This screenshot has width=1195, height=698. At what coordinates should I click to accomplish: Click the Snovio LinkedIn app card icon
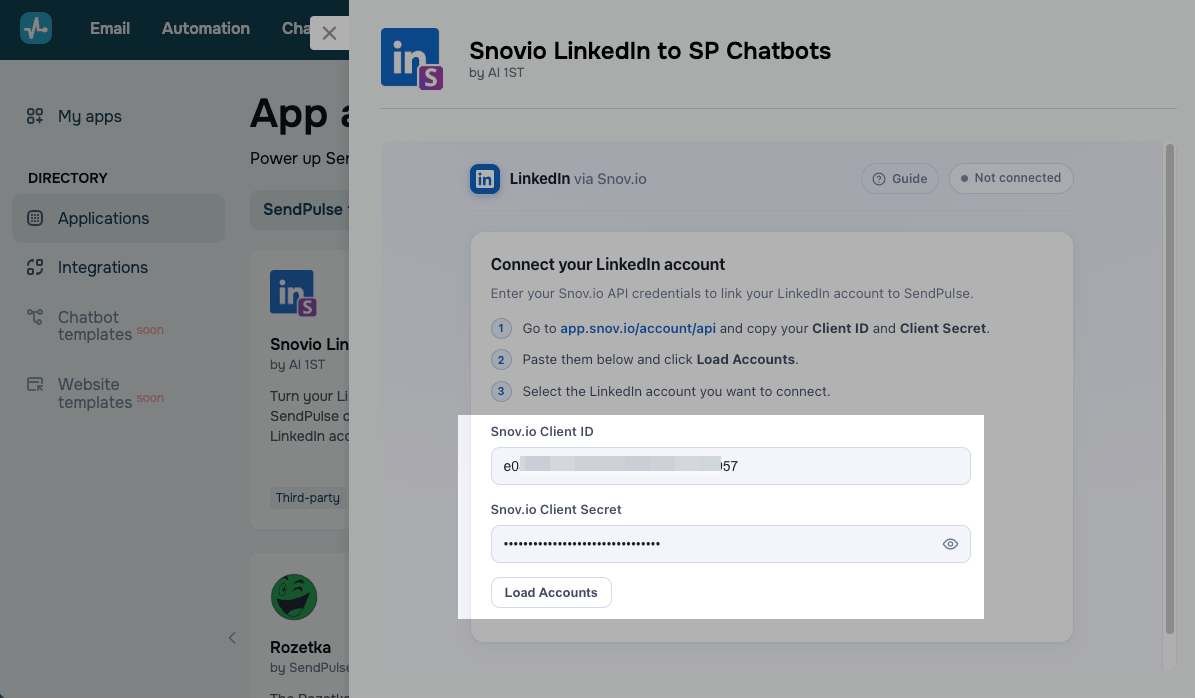tap(293, 293)
